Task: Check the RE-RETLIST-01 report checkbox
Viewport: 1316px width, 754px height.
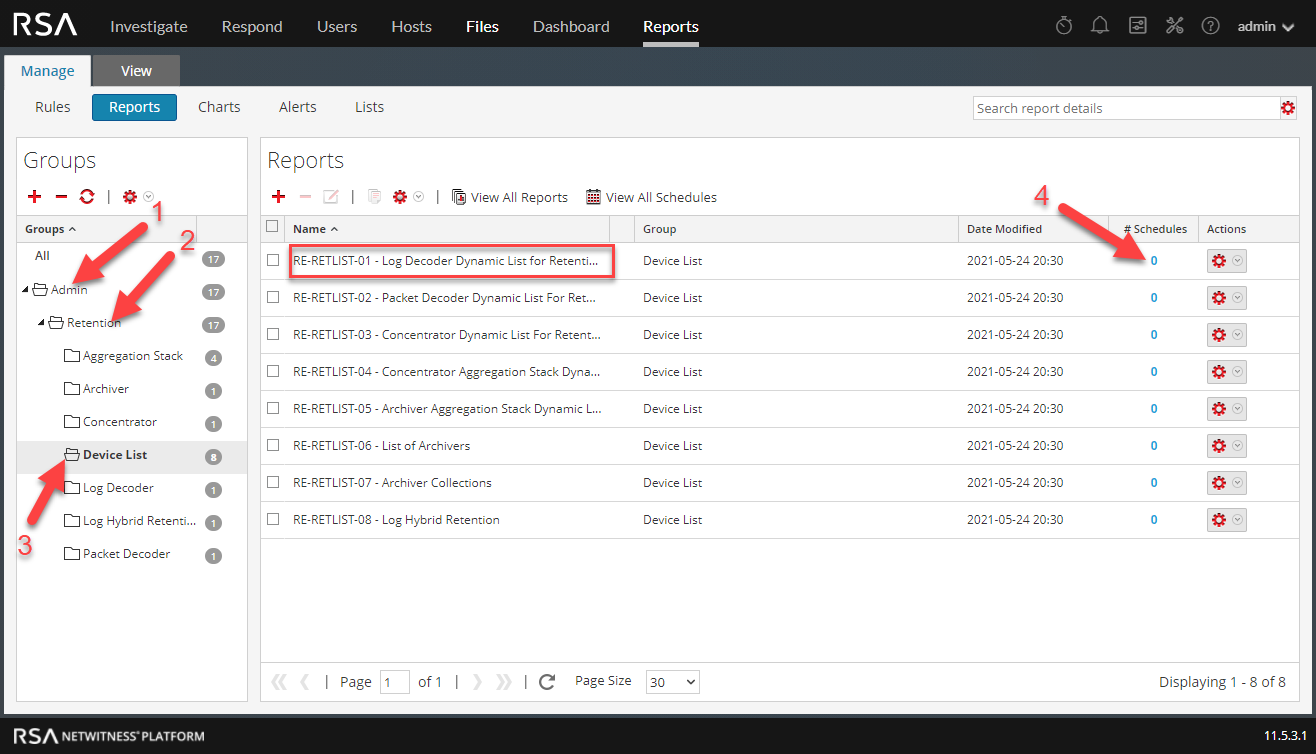Action: [x=273, y=261]
